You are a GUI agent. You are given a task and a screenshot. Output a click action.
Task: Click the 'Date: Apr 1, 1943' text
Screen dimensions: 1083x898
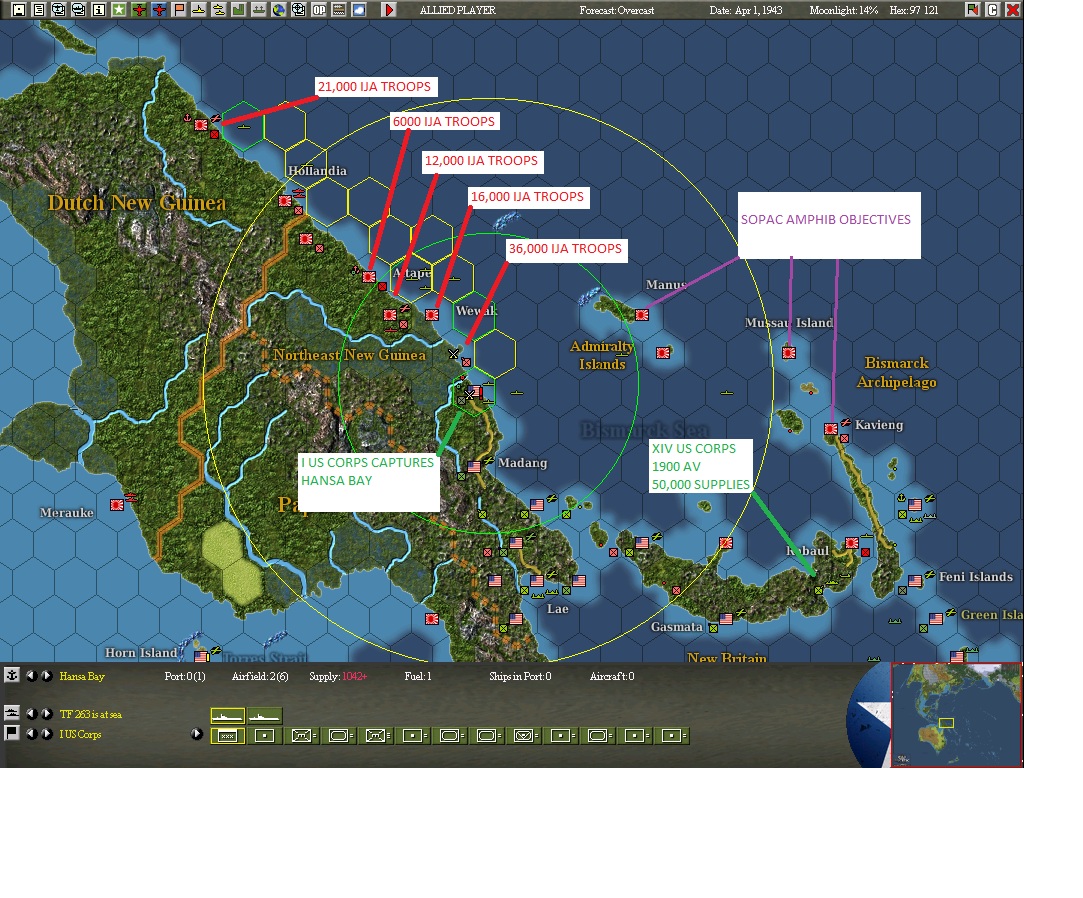(x=745, y=10)
